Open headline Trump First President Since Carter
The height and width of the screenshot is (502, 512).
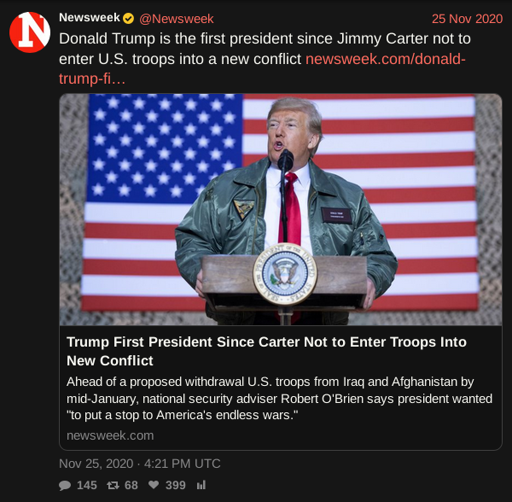266,351
